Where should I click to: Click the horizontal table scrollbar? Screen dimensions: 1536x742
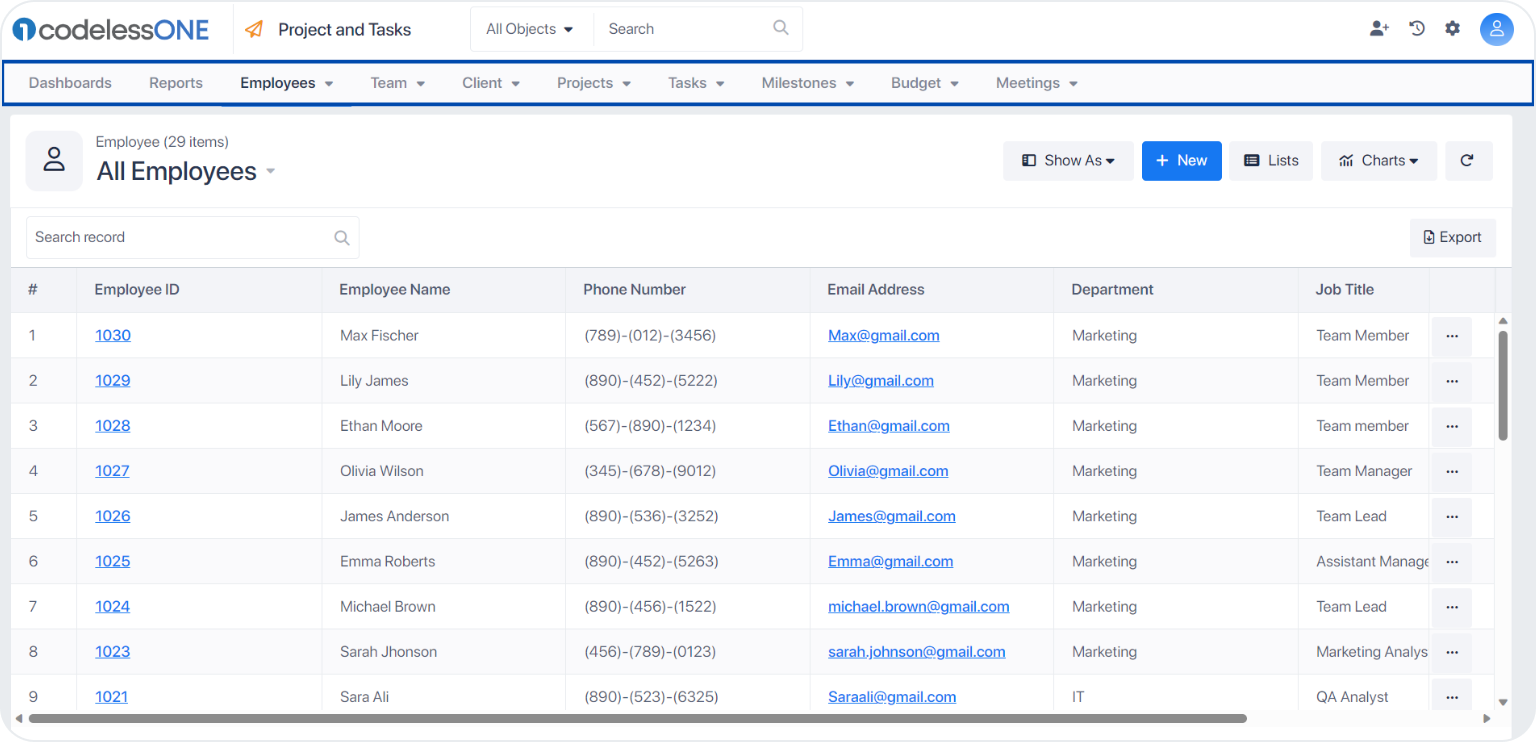pyautogui.click(x=638, y=718)
